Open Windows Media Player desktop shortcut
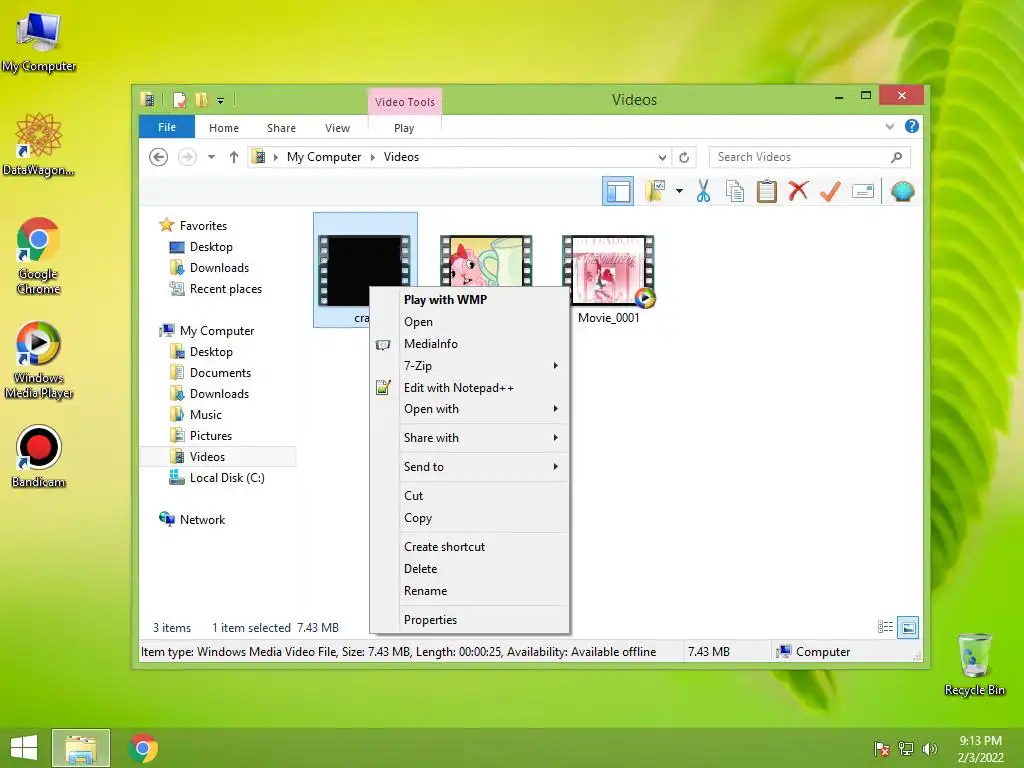Viewport: 1024px width, 768px height. [39, 360]
